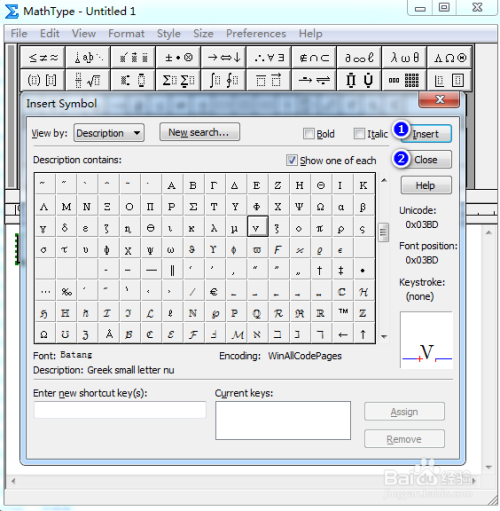Viewport: 500px width, 511px height.
Task: Open the subscript and superscript templates palette
Action: (x=133, y=80)
